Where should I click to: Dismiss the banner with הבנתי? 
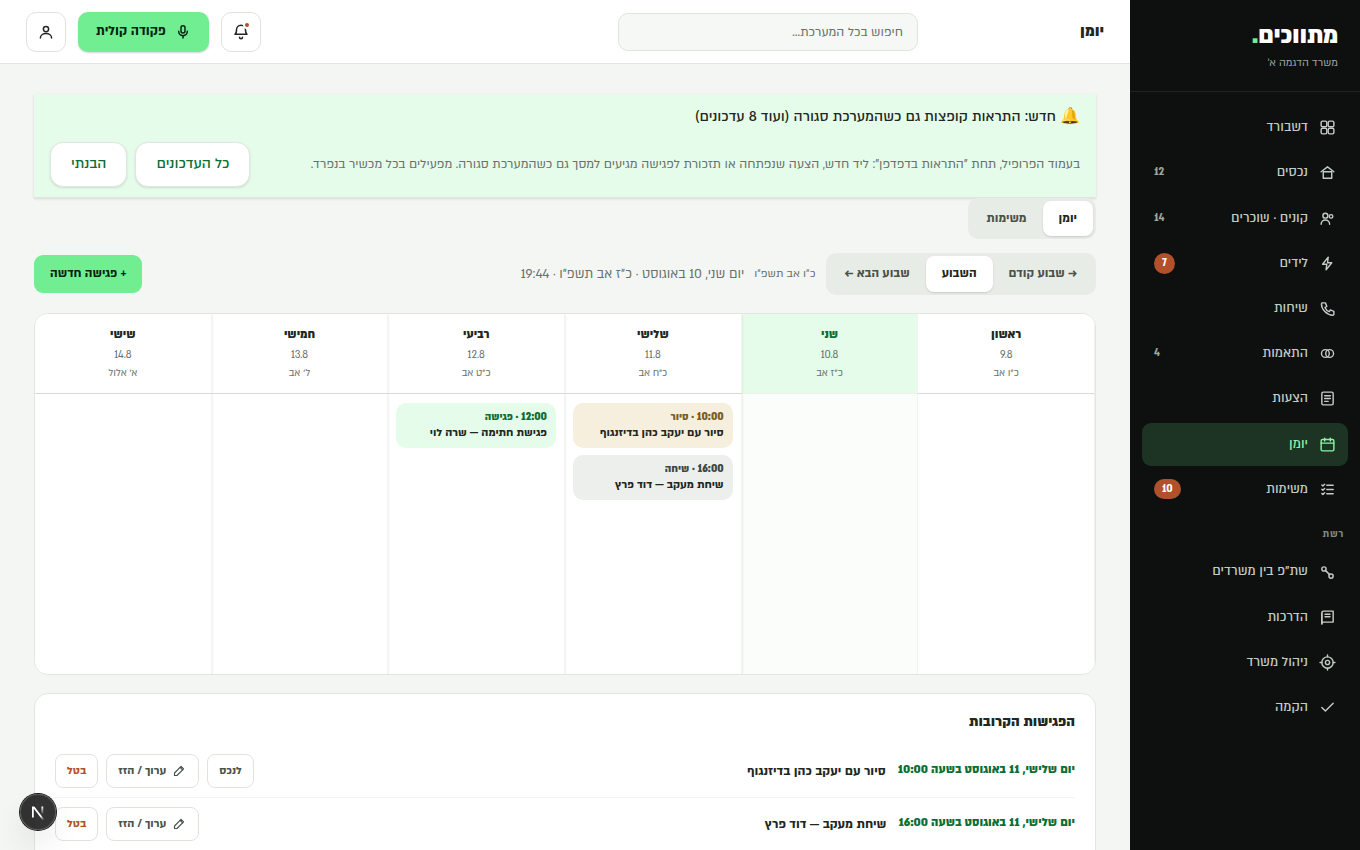point(89,164)
